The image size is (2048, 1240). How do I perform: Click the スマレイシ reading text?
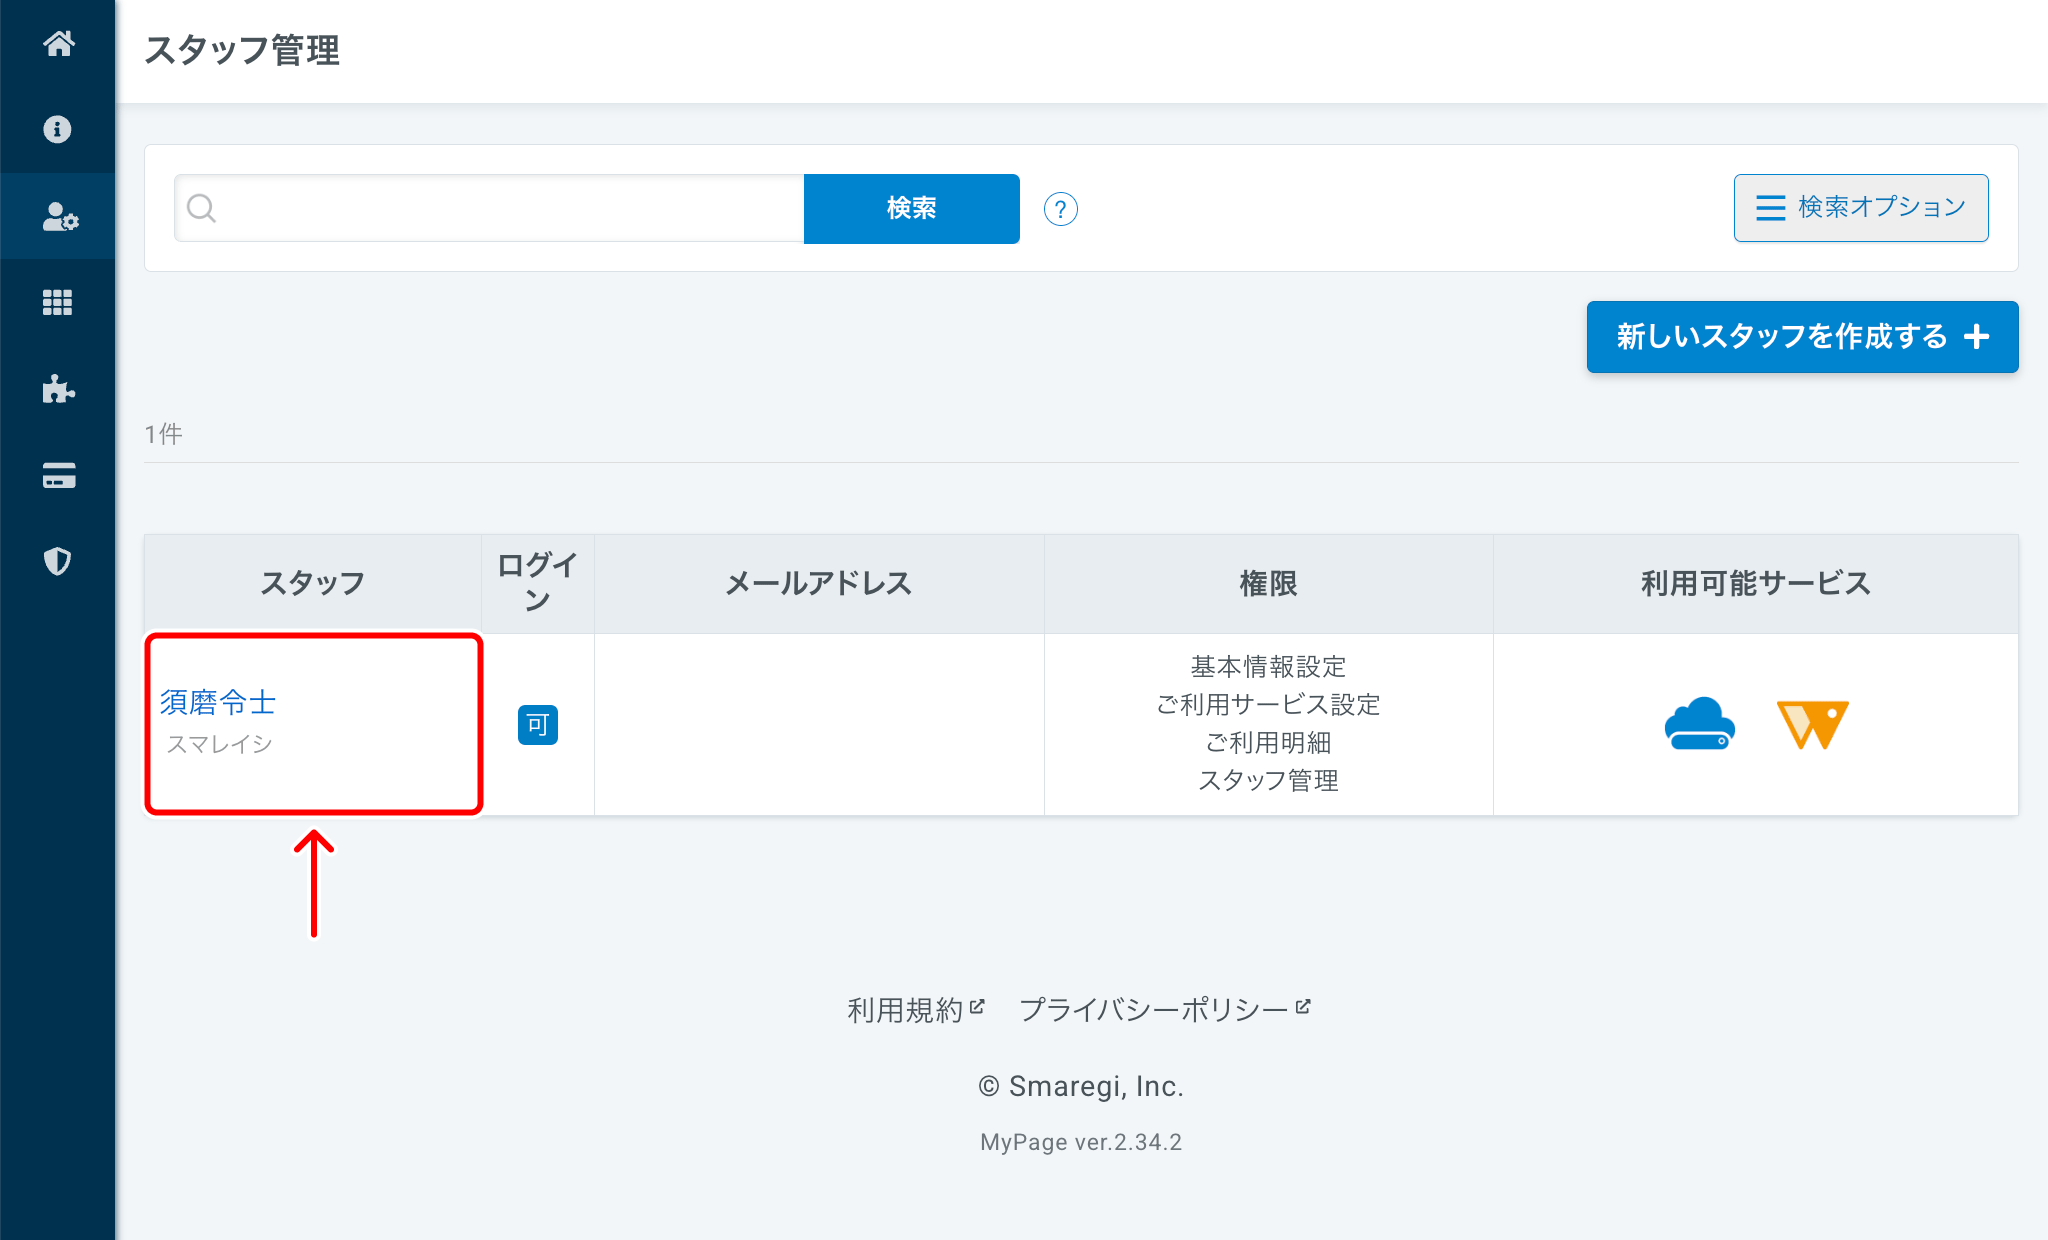click(x=219, y=744)
